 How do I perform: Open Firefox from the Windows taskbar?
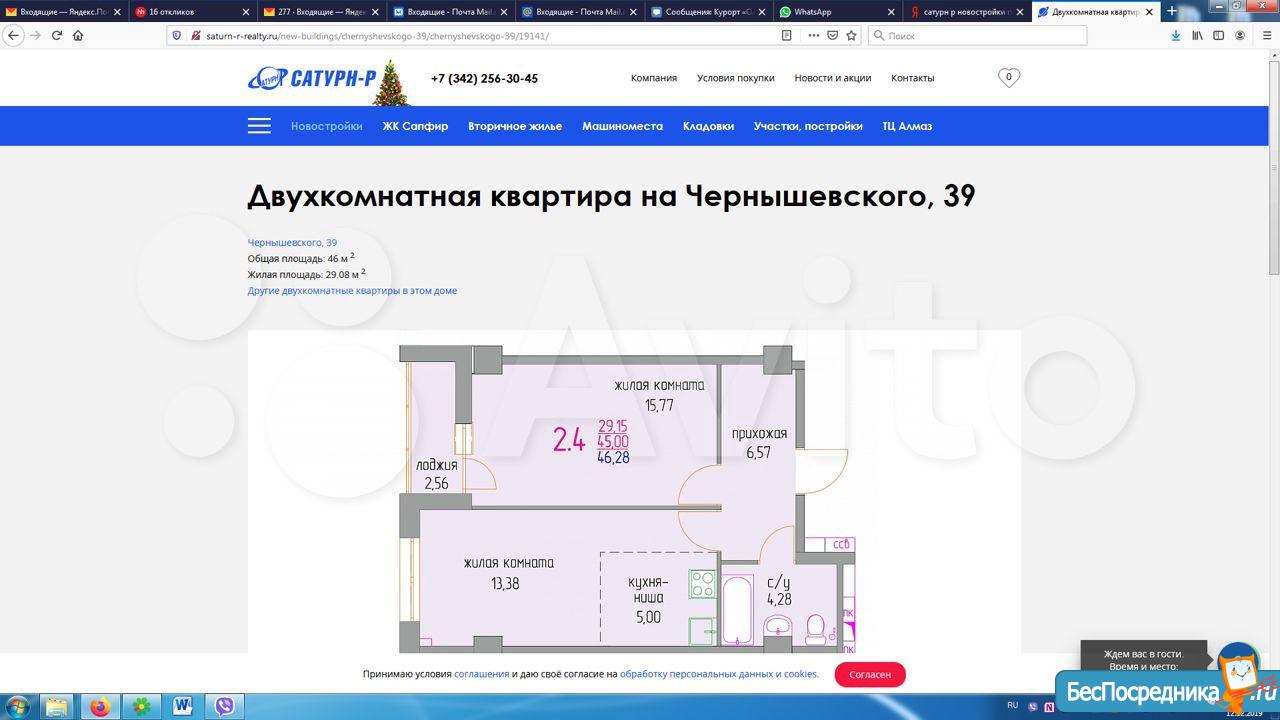point(100,707)
